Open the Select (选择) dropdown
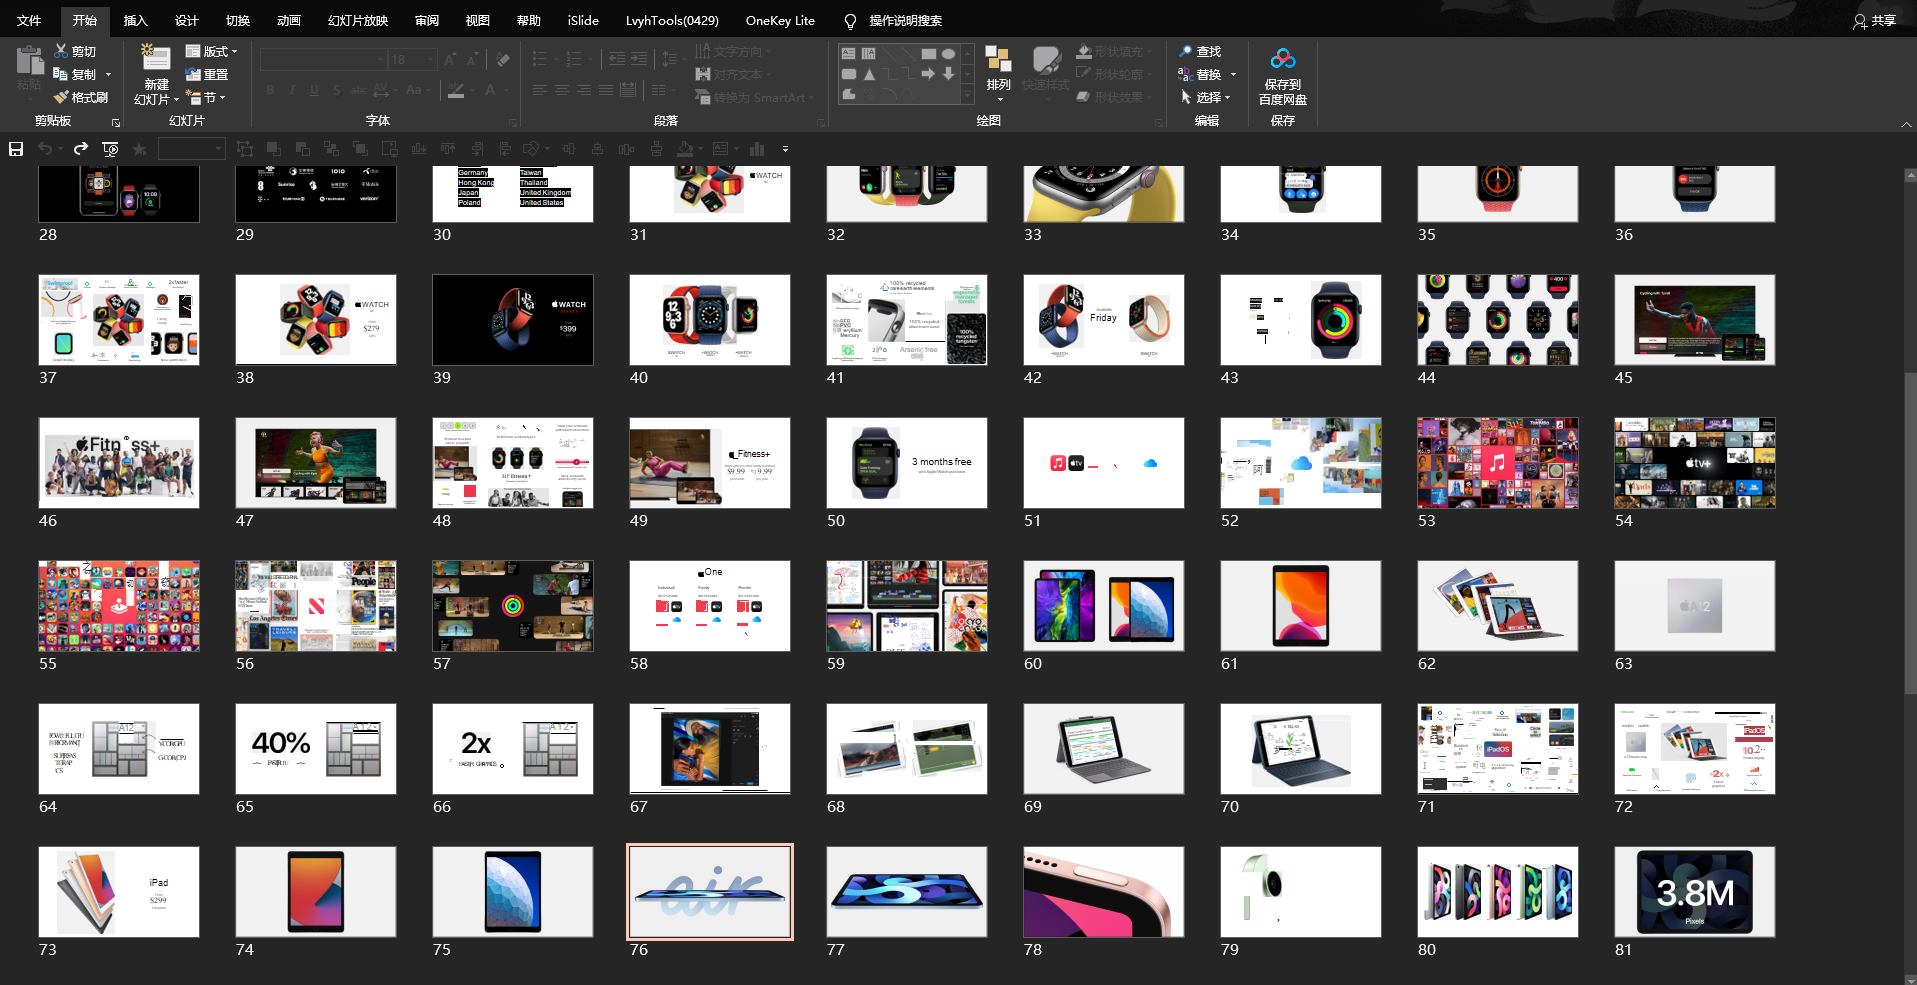The width and height of the screenshot is (1917, 985). point(1205,97)
